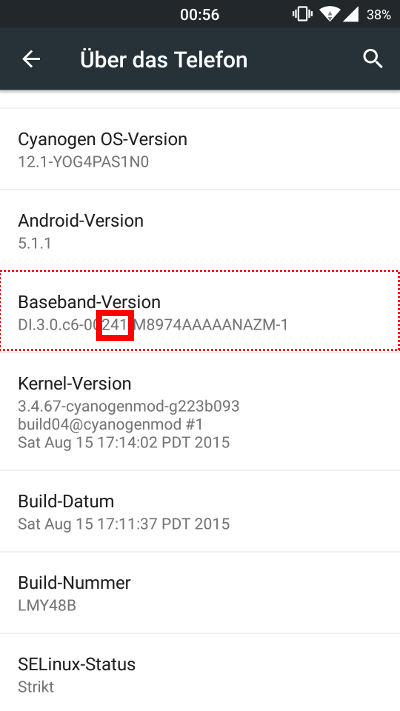Open search with the magnifier icon
This screenshot has height=711, width=400.
coord(372,59)
